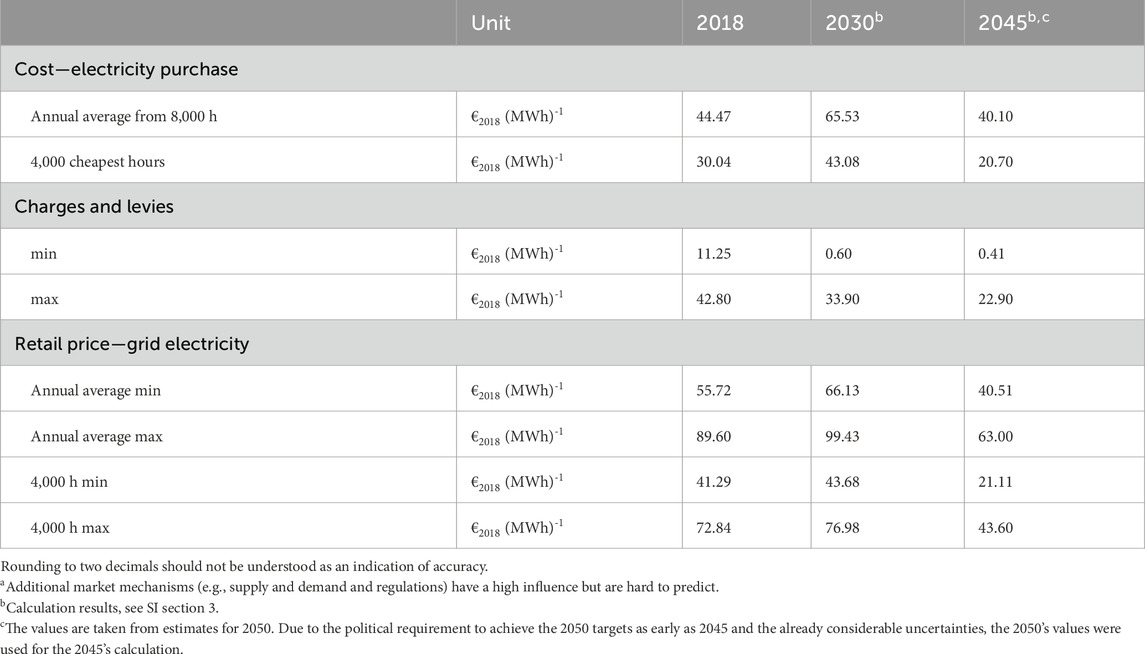Select the 65.53 cell for 2030
This screenshot has width=1145, height=654.
(x=844, y=116)
